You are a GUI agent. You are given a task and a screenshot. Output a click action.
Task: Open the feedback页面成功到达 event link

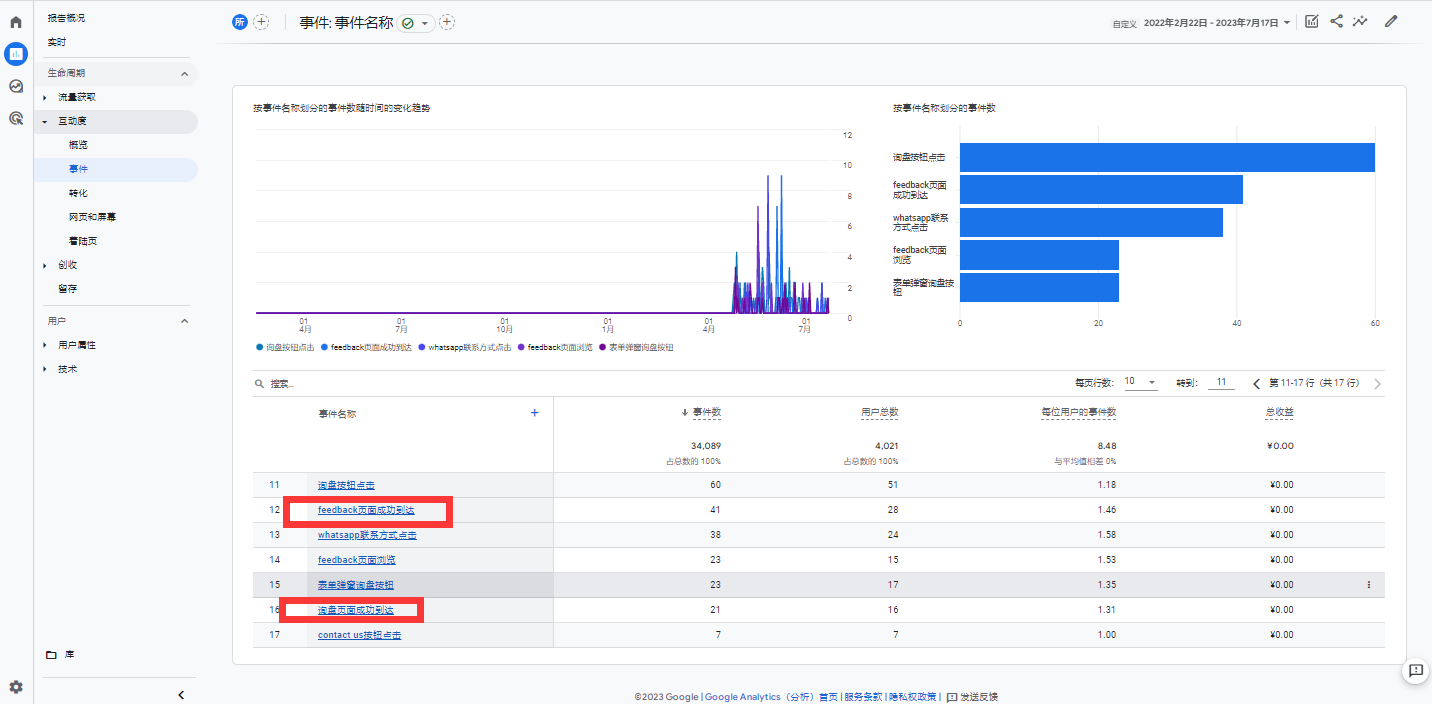pos(366,510)
